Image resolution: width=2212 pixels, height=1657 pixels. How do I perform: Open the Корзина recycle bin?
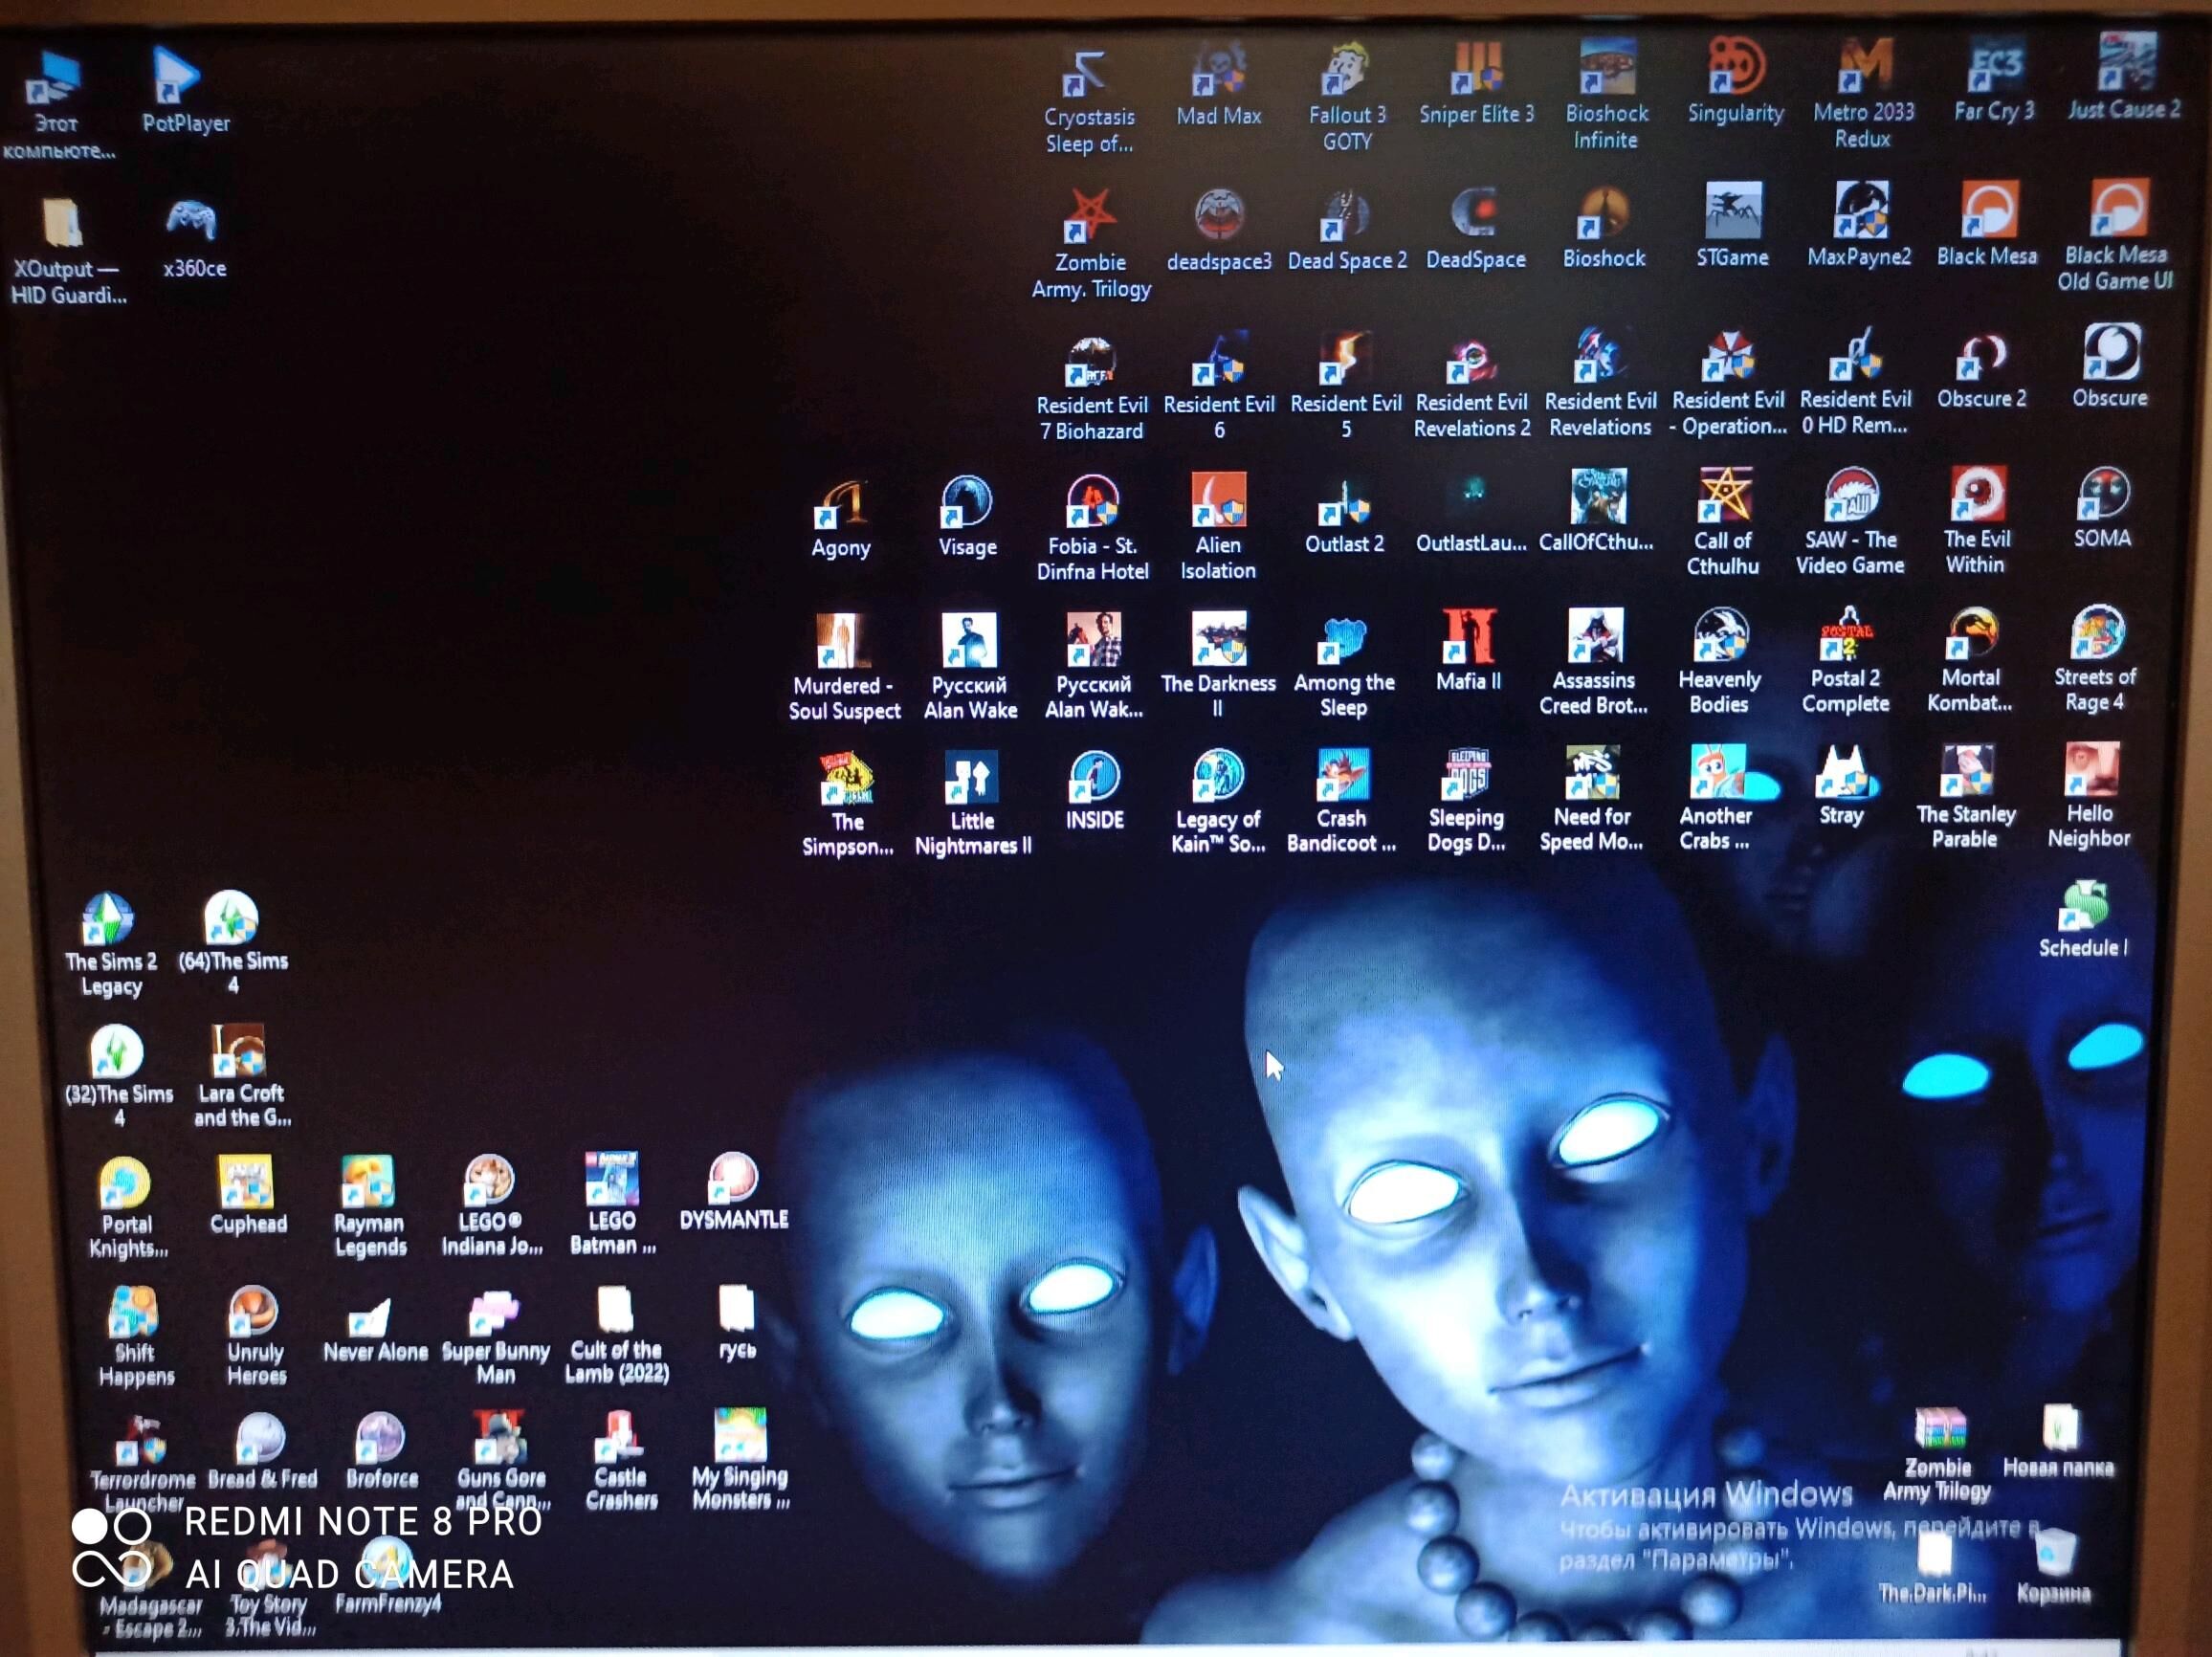click(2054, 1552)
